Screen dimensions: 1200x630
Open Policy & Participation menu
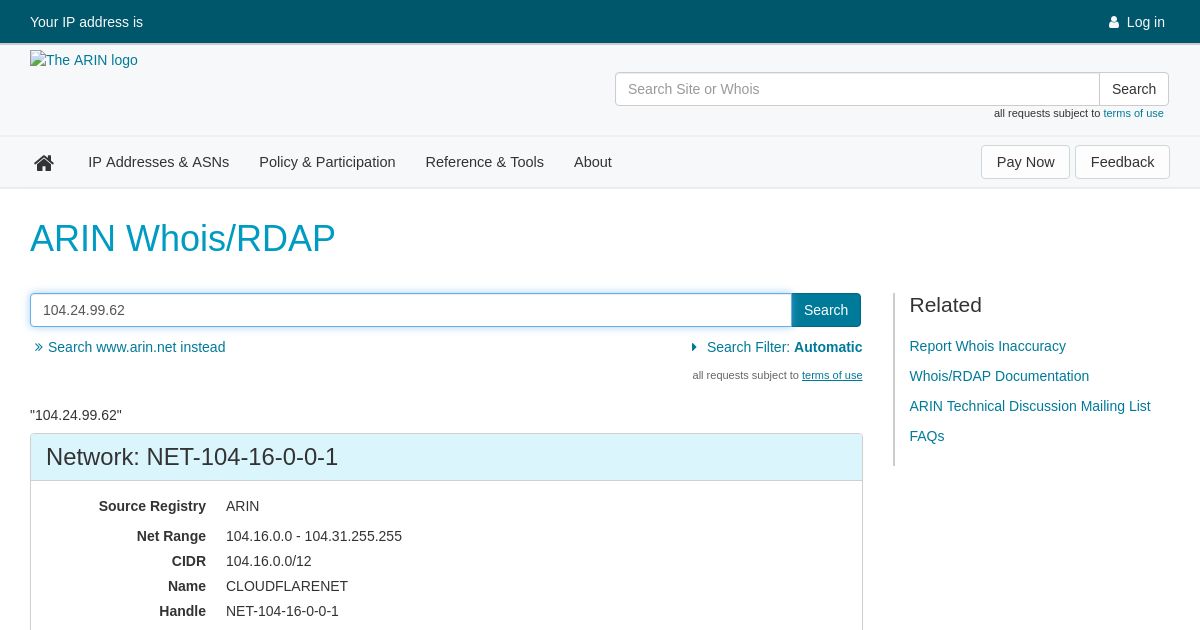click(x=327, y=162)
